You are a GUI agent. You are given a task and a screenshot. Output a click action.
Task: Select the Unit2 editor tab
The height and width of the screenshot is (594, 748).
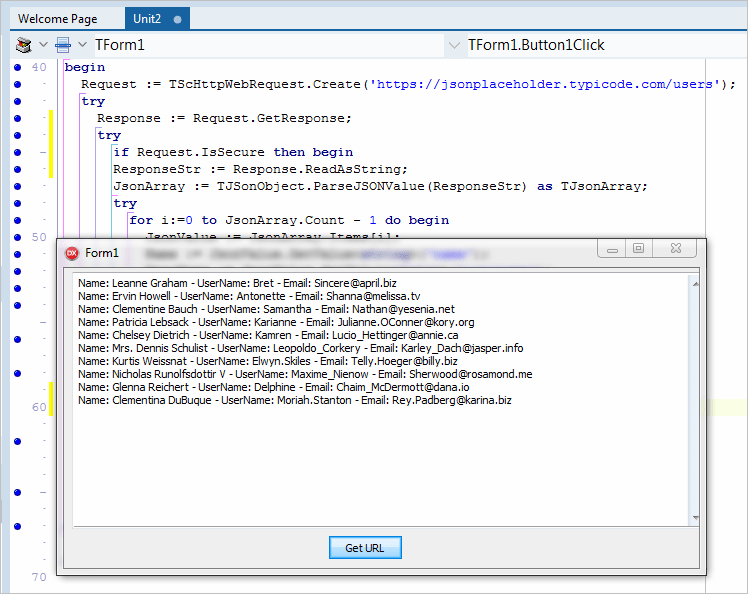point(157,19)
